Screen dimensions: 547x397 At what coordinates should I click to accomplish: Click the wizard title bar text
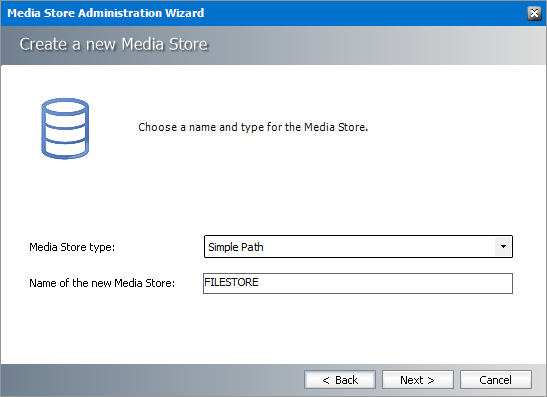[x=106, y=13]
